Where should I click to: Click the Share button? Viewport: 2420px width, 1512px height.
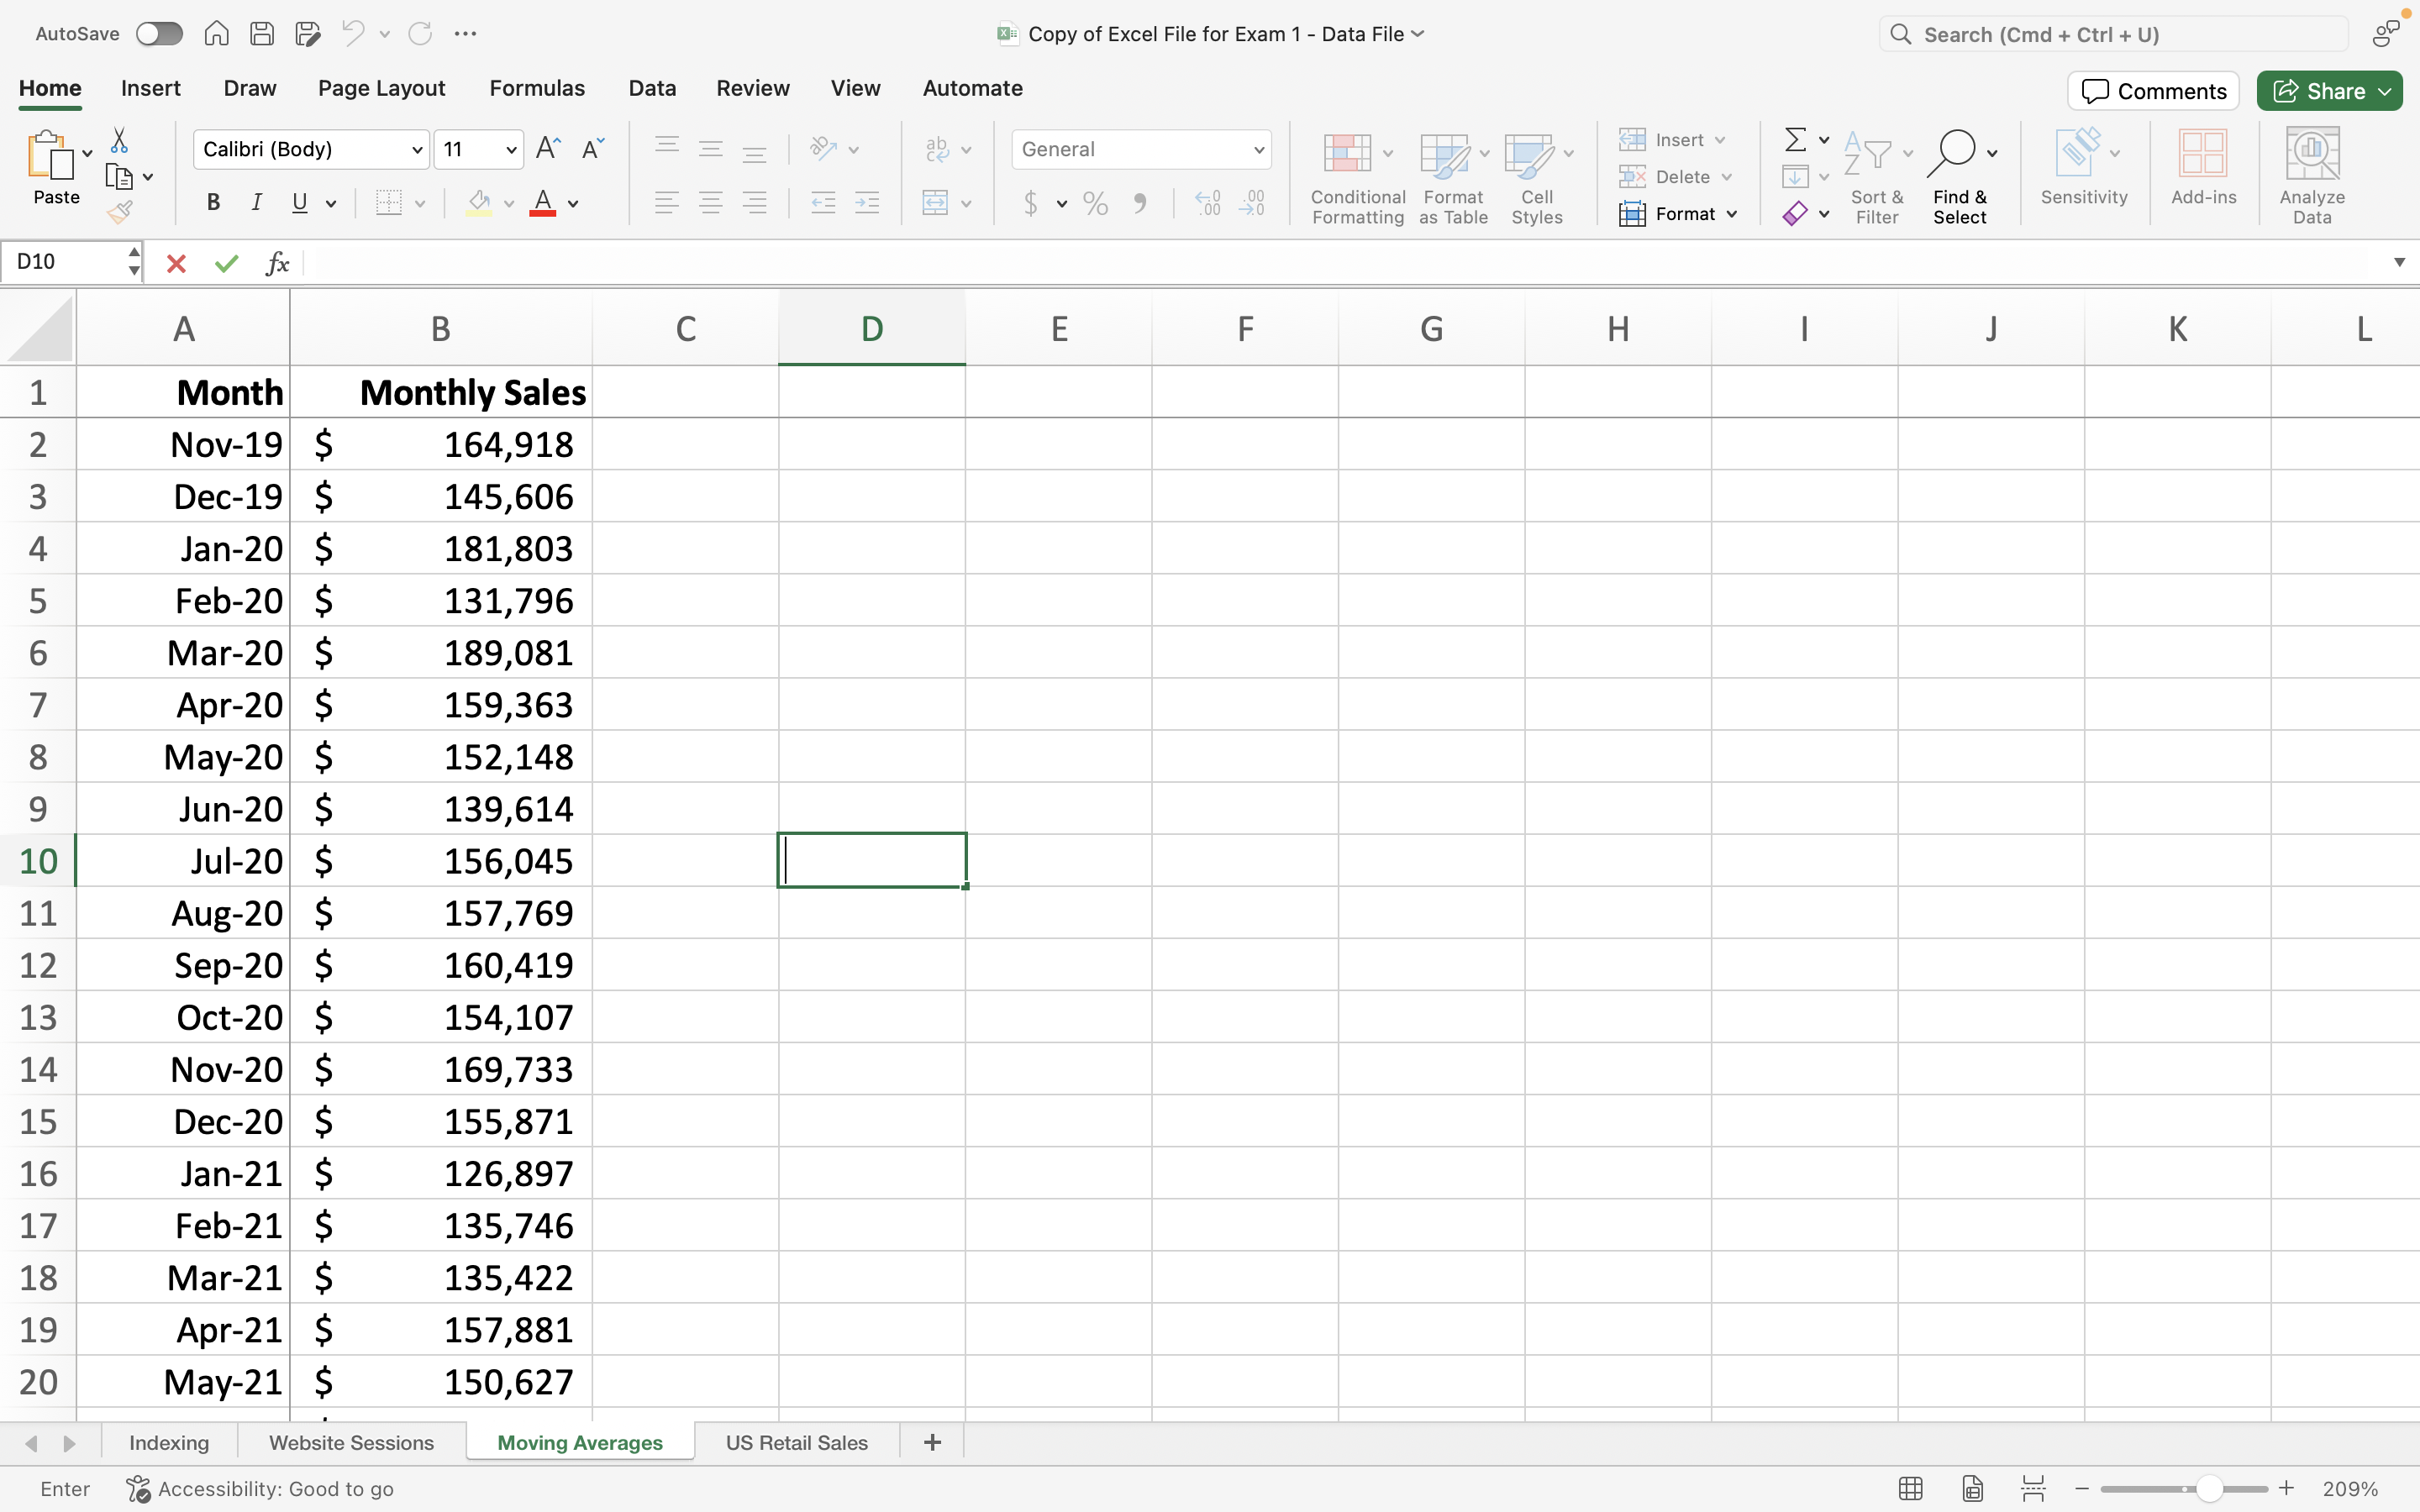(x=2329, y=89)
